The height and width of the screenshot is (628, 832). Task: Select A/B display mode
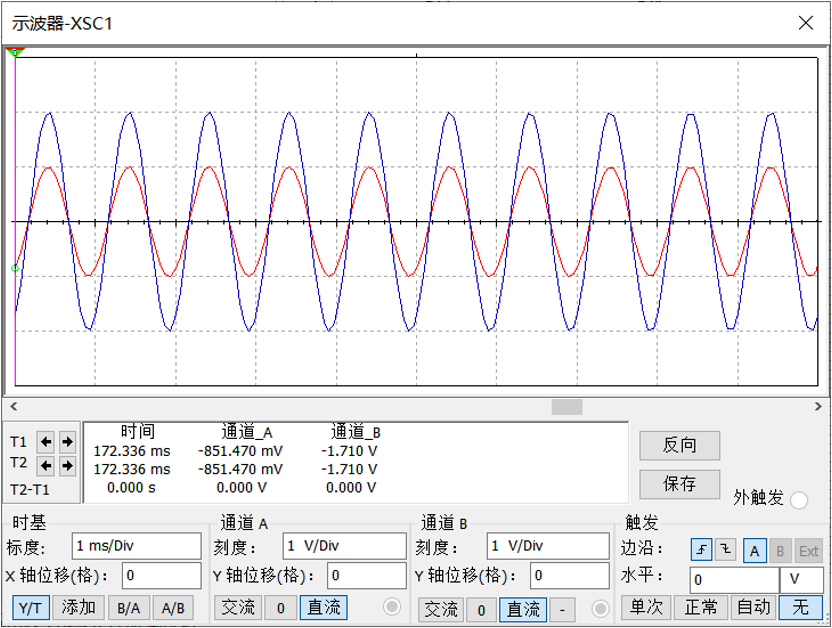[174, 608]
